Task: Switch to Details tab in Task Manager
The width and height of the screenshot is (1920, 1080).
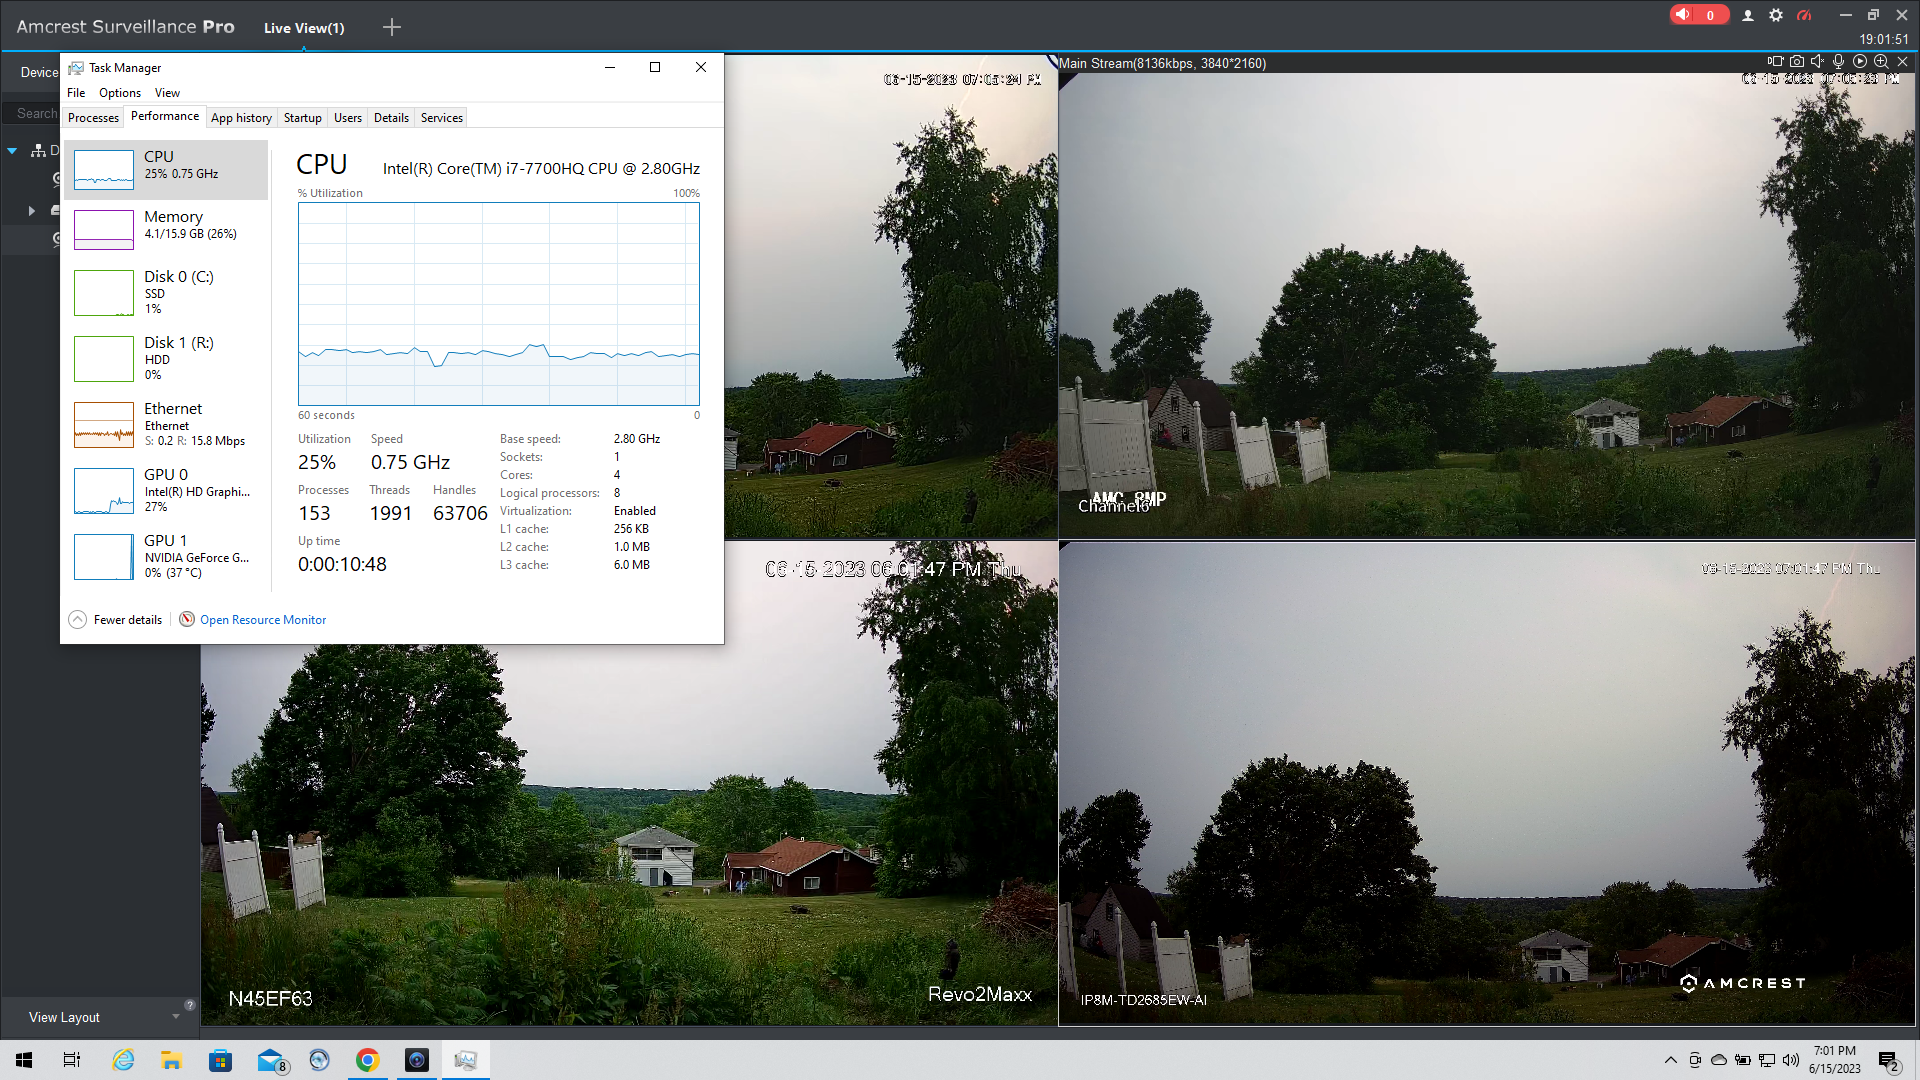Action: [391, 118]
